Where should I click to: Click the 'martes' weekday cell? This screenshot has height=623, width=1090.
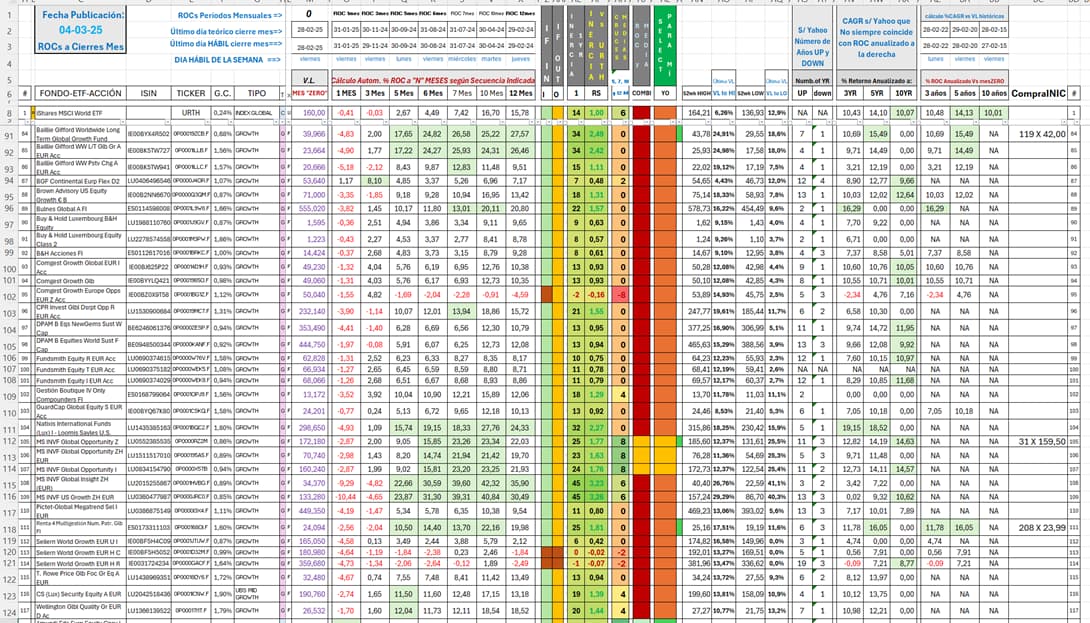pyautogui.click(x=491, y=59)
